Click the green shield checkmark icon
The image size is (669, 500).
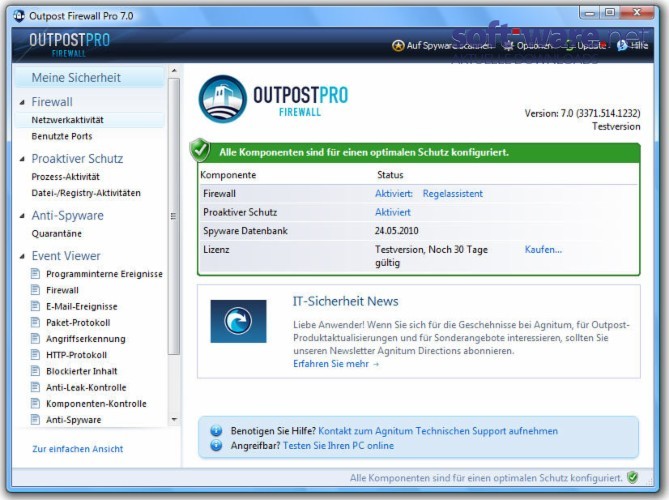[200, 150]
